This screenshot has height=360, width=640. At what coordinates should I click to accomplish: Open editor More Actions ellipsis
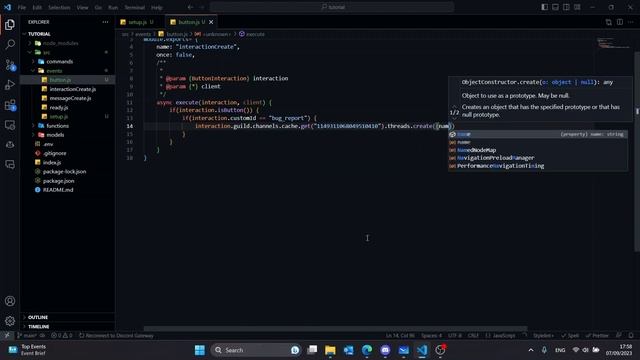coord(631,22)
